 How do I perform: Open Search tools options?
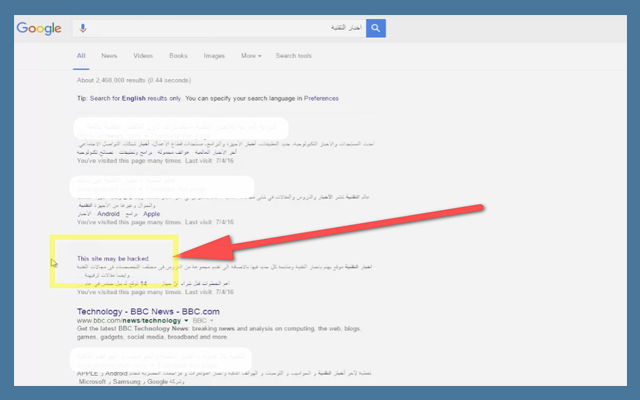[294, 56]
